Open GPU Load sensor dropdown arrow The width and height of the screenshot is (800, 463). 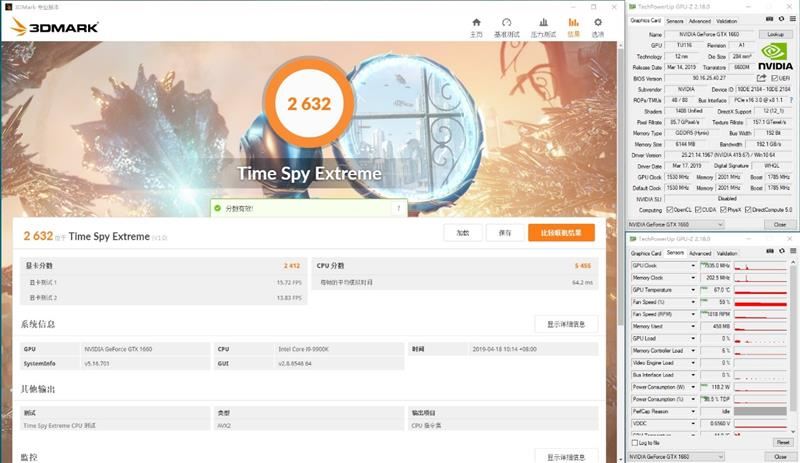tap(693, 338)
